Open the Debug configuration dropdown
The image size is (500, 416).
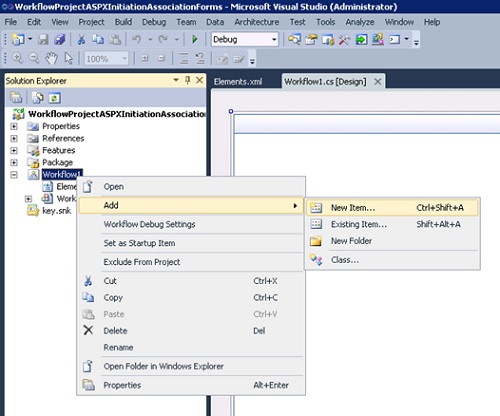pyautogui.click(x=274, y=39)
